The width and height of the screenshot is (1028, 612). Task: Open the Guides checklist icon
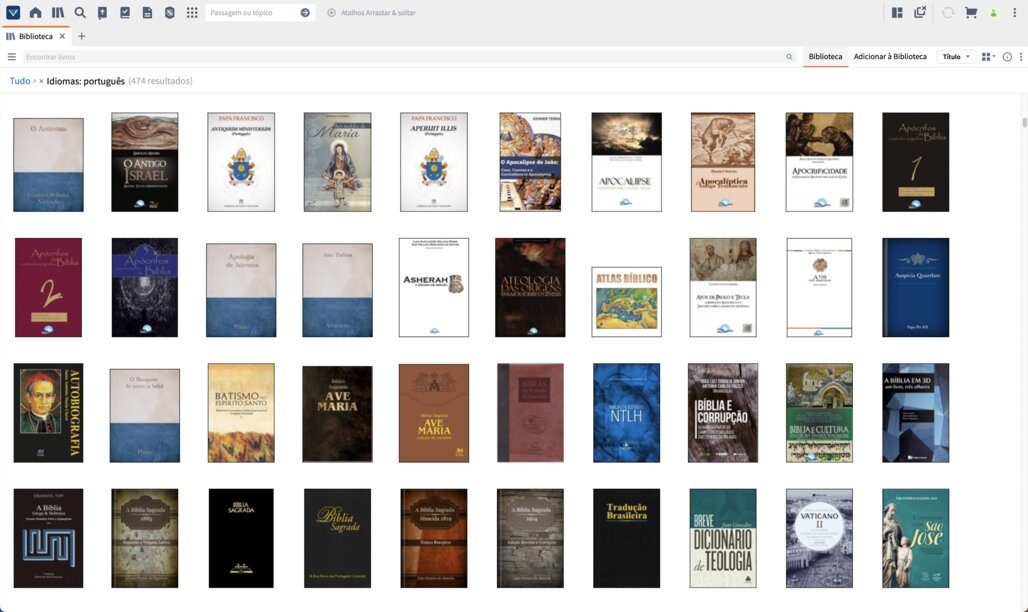pyautogui.click(x=125, y=12)
